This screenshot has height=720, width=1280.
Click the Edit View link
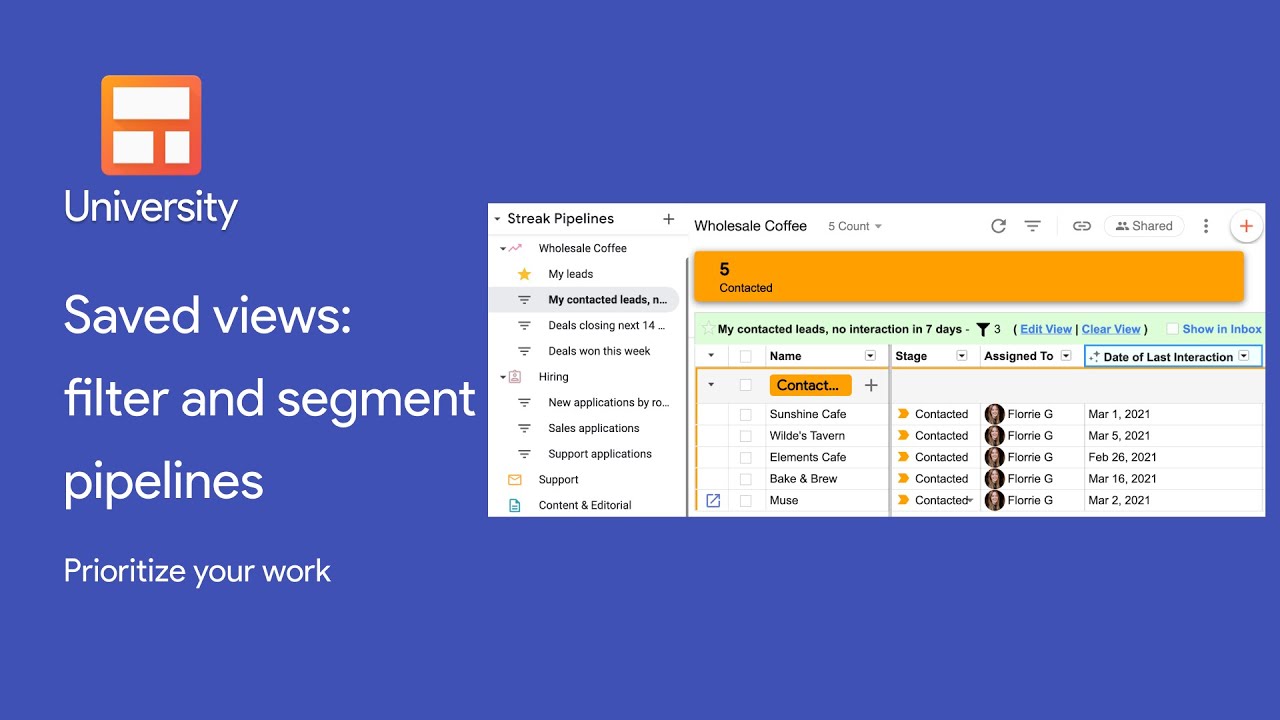coord(1046,329)
